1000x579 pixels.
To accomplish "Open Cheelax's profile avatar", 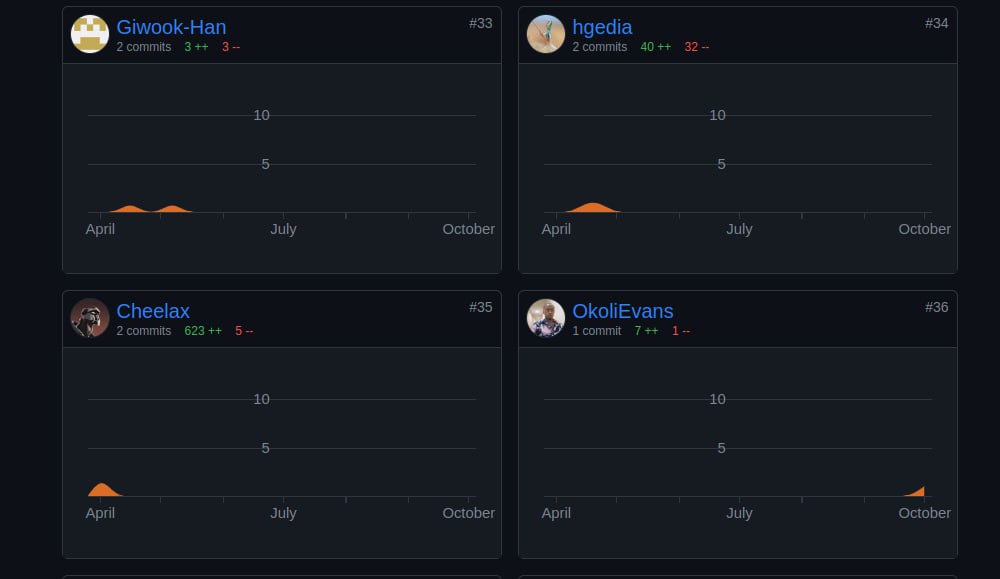I will 90,318.
